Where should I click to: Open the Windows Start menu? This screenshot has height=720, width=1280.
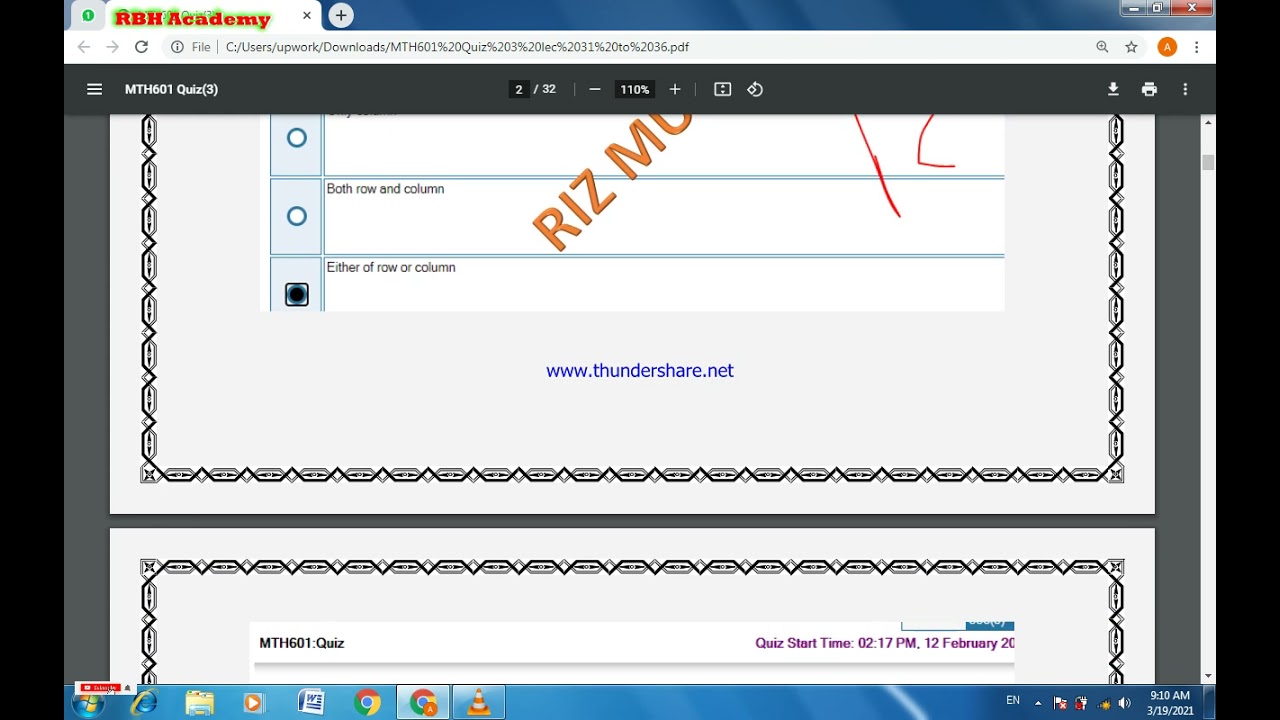pos(88,703)
